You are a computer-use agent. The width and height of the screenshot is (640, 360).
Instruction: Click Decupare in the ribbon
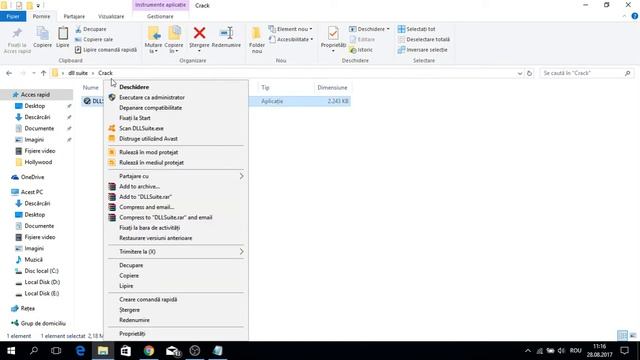tap(91, 29)
